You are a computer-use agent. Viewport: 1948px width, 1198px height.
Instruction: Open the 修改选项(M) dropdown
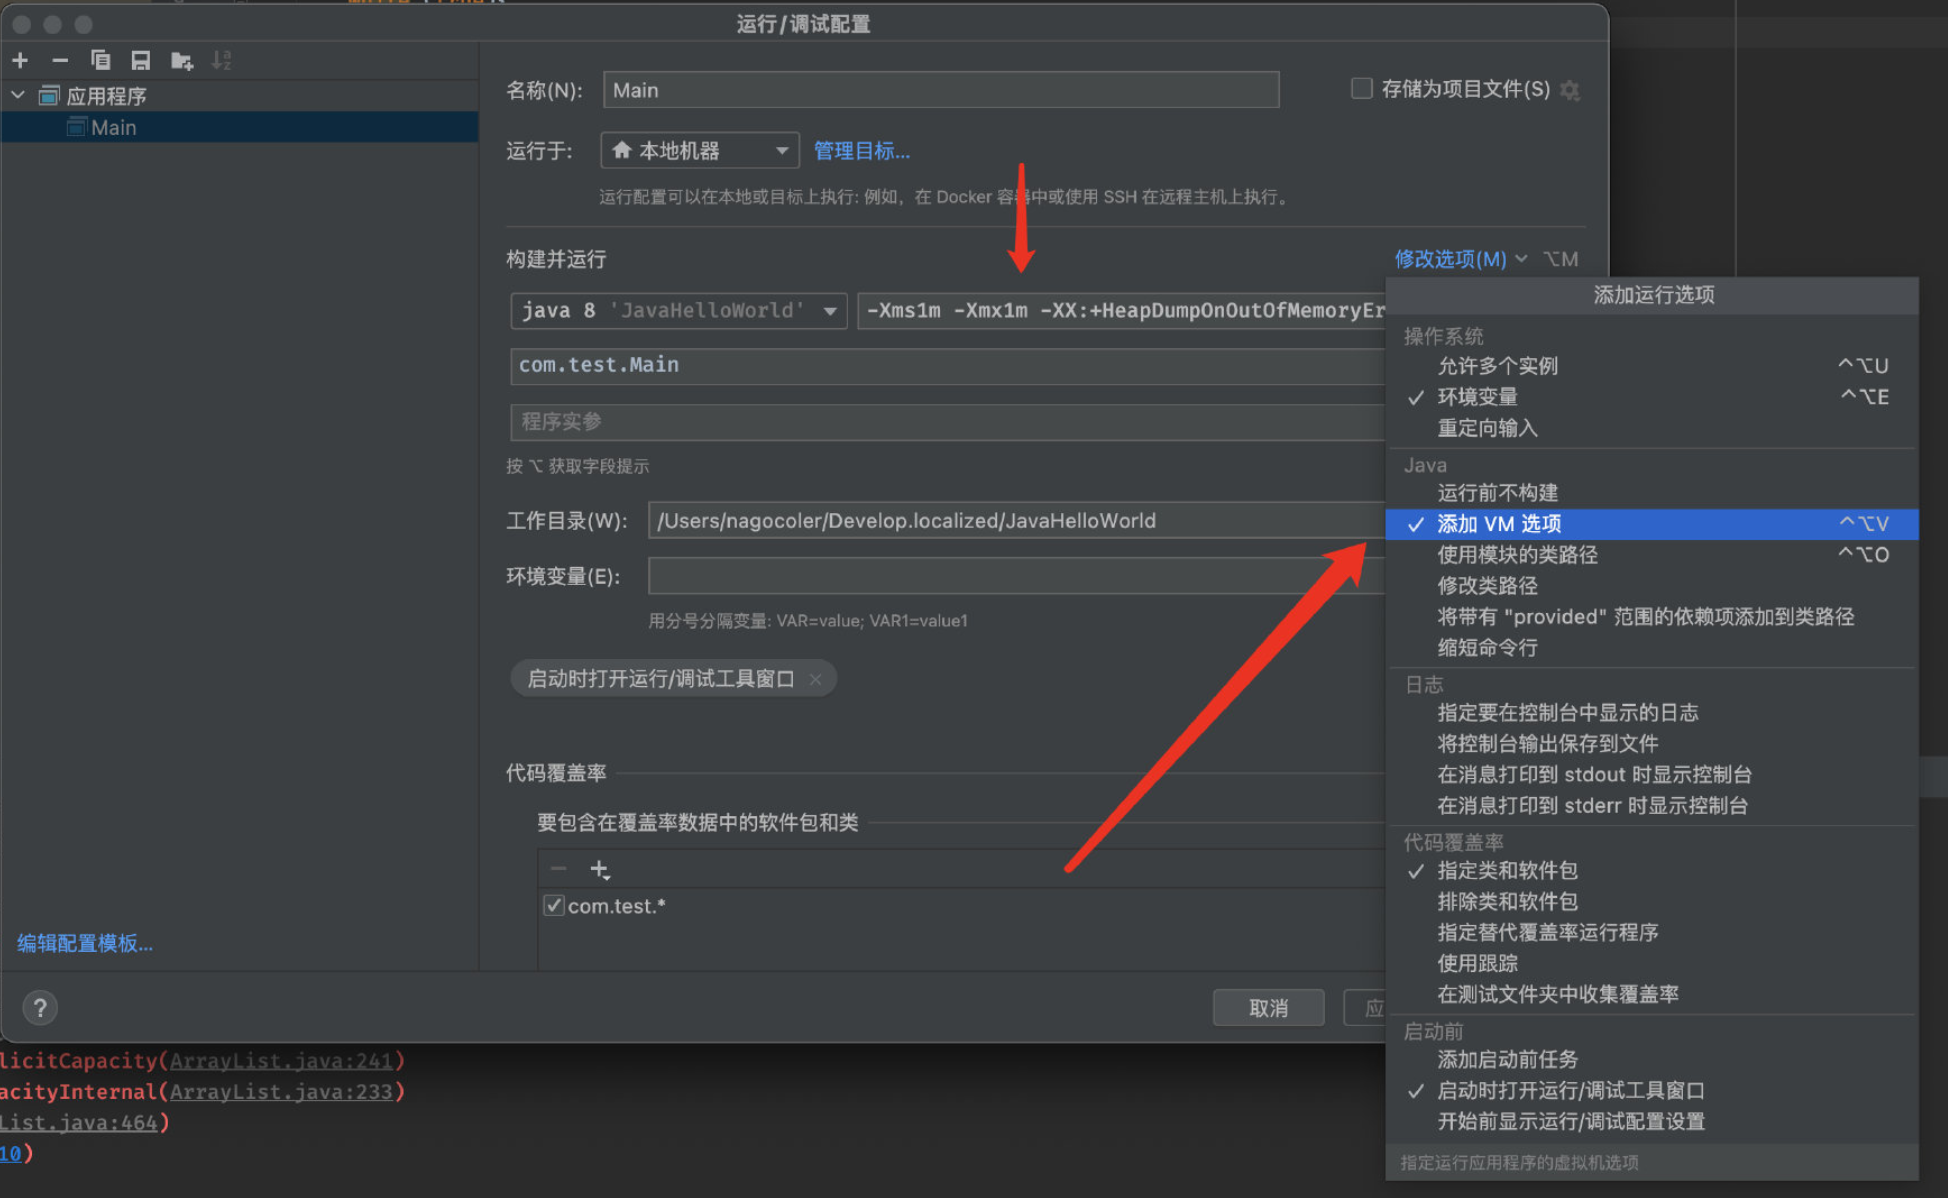[x=1461, y=259]
